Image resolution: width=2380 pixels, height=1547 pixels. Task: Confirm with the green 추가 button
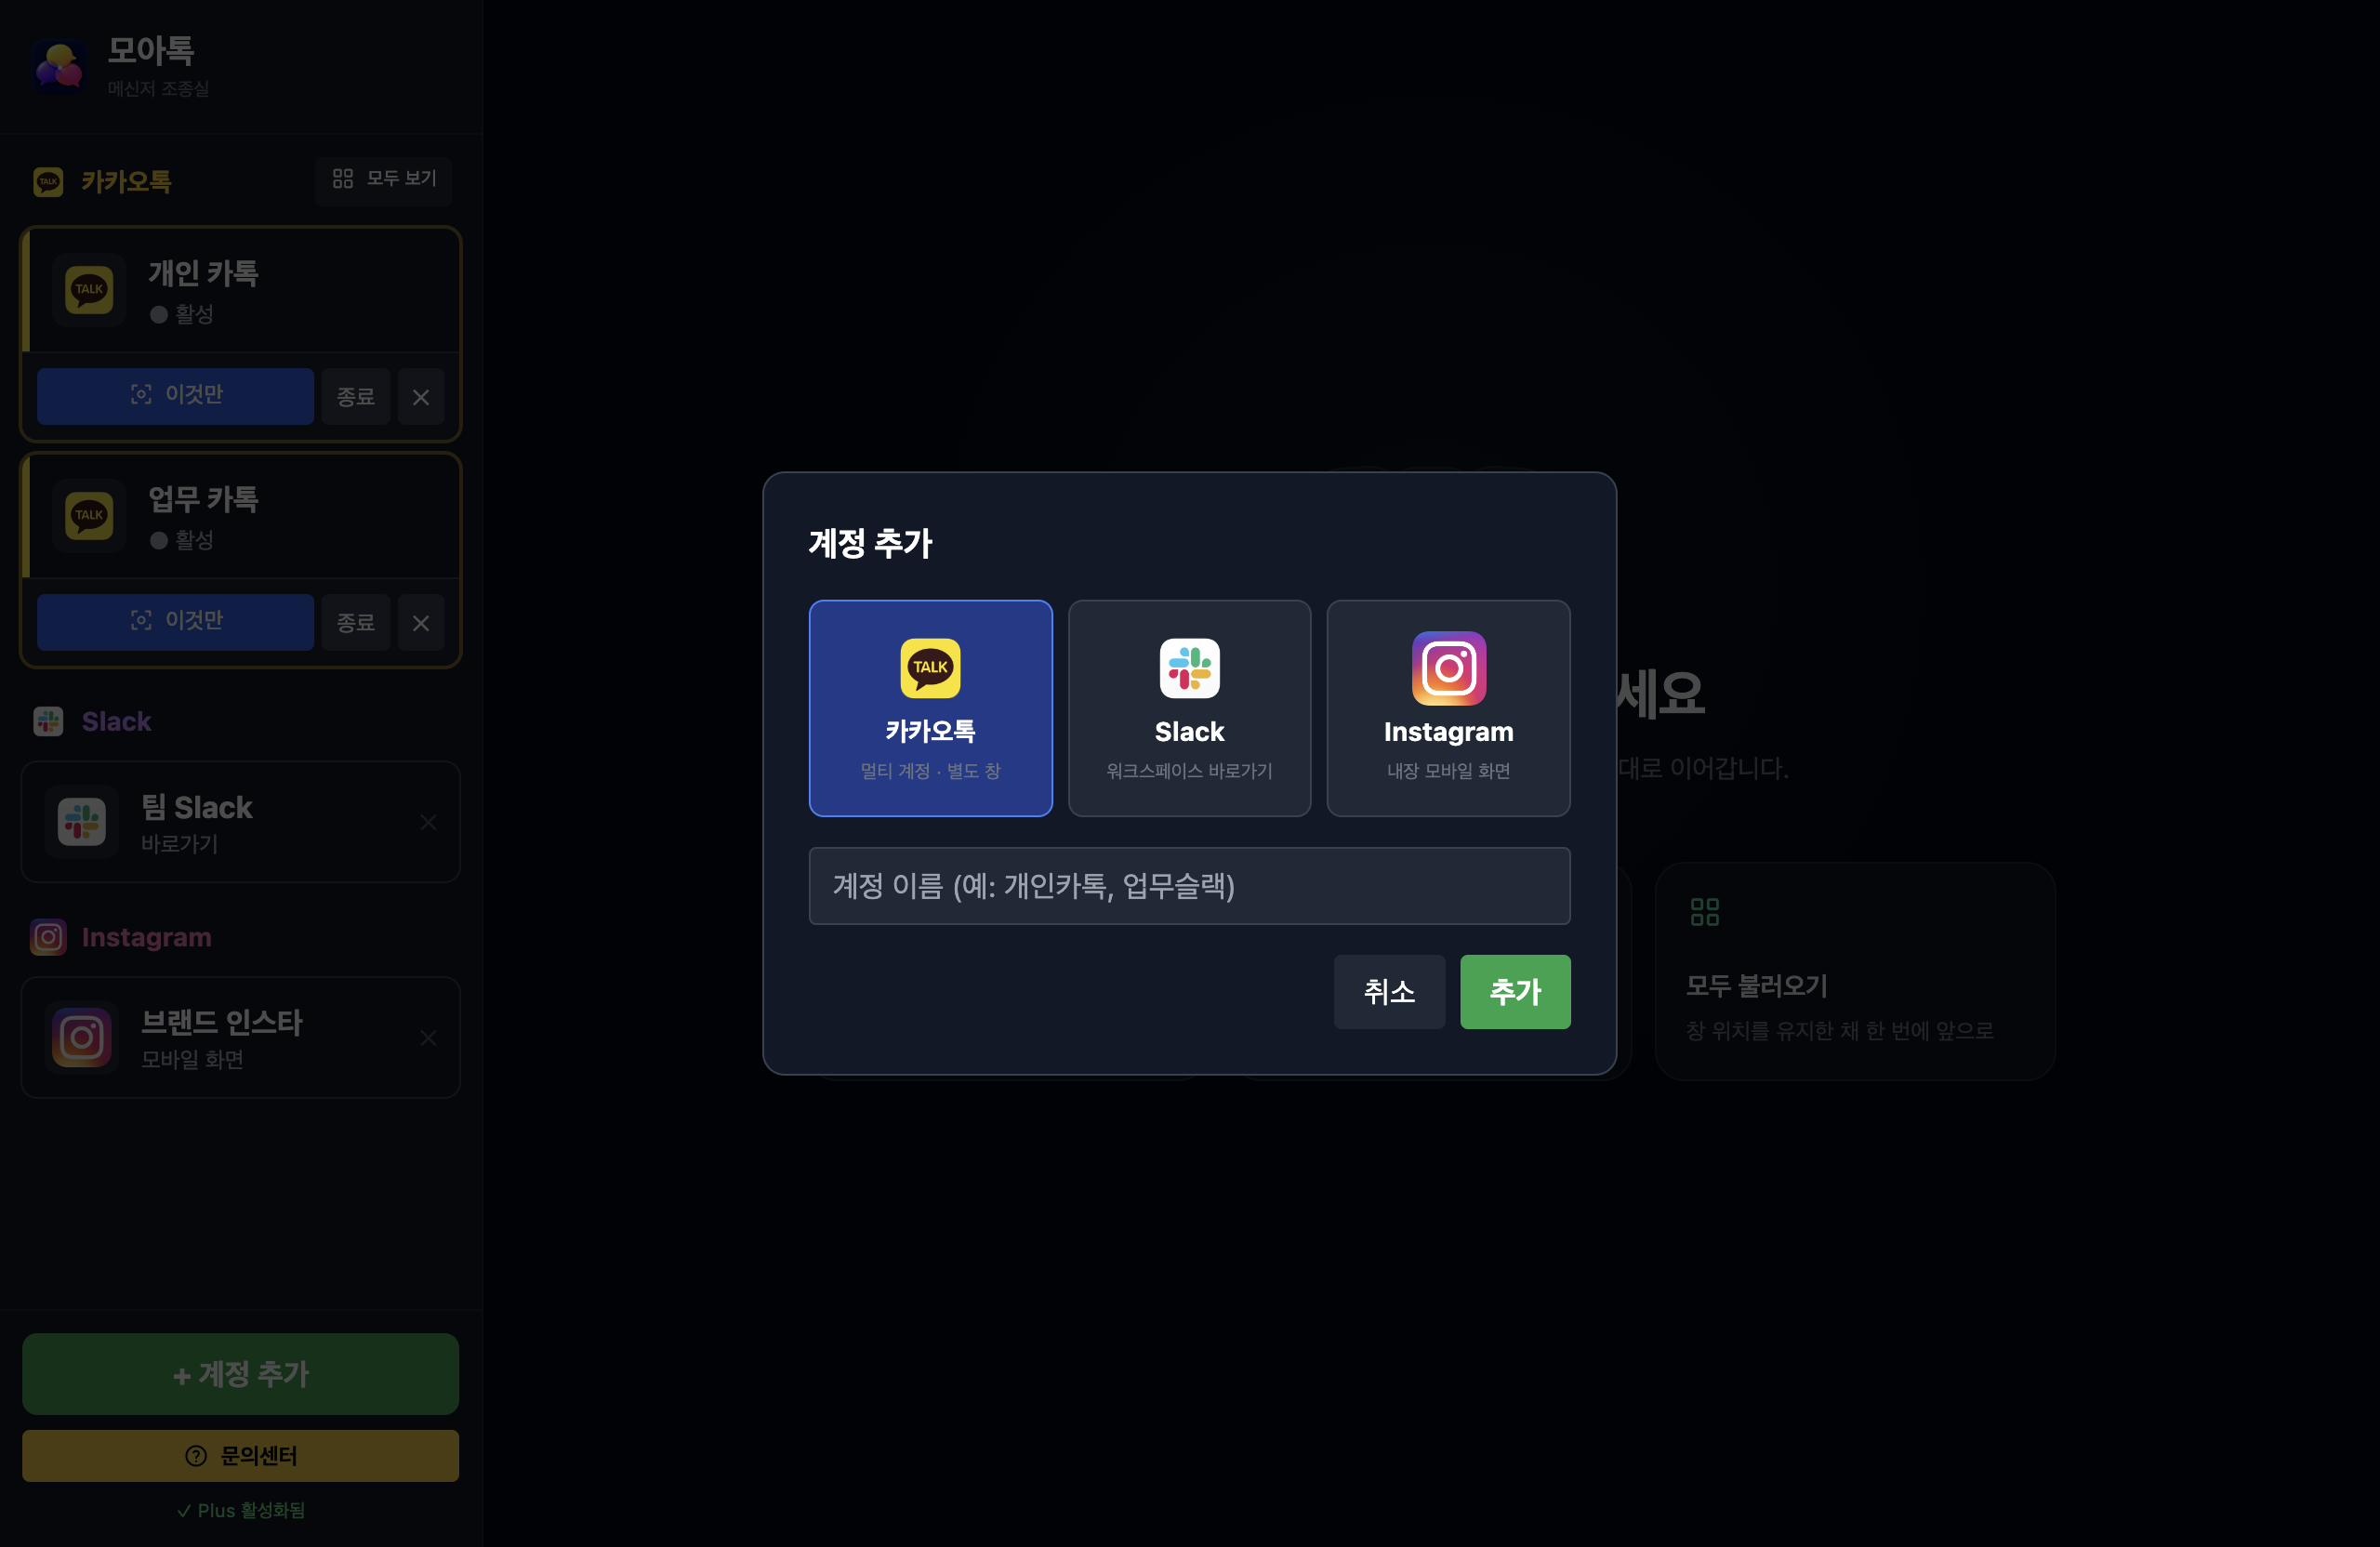pyautogui.click(x=1515, y=992)
